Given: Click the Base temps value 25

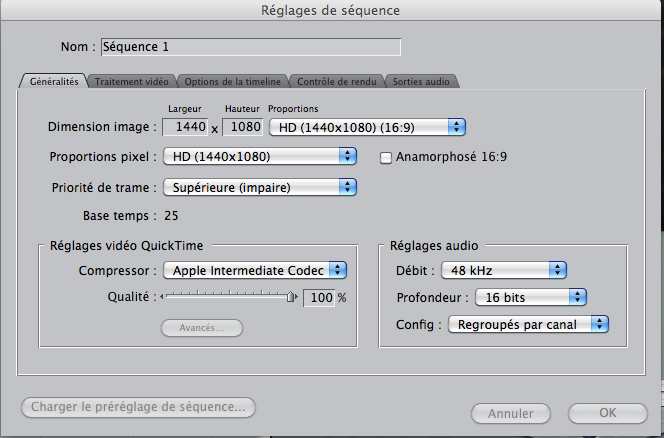Looking at the screenshot, I should [x=171, y=216].
